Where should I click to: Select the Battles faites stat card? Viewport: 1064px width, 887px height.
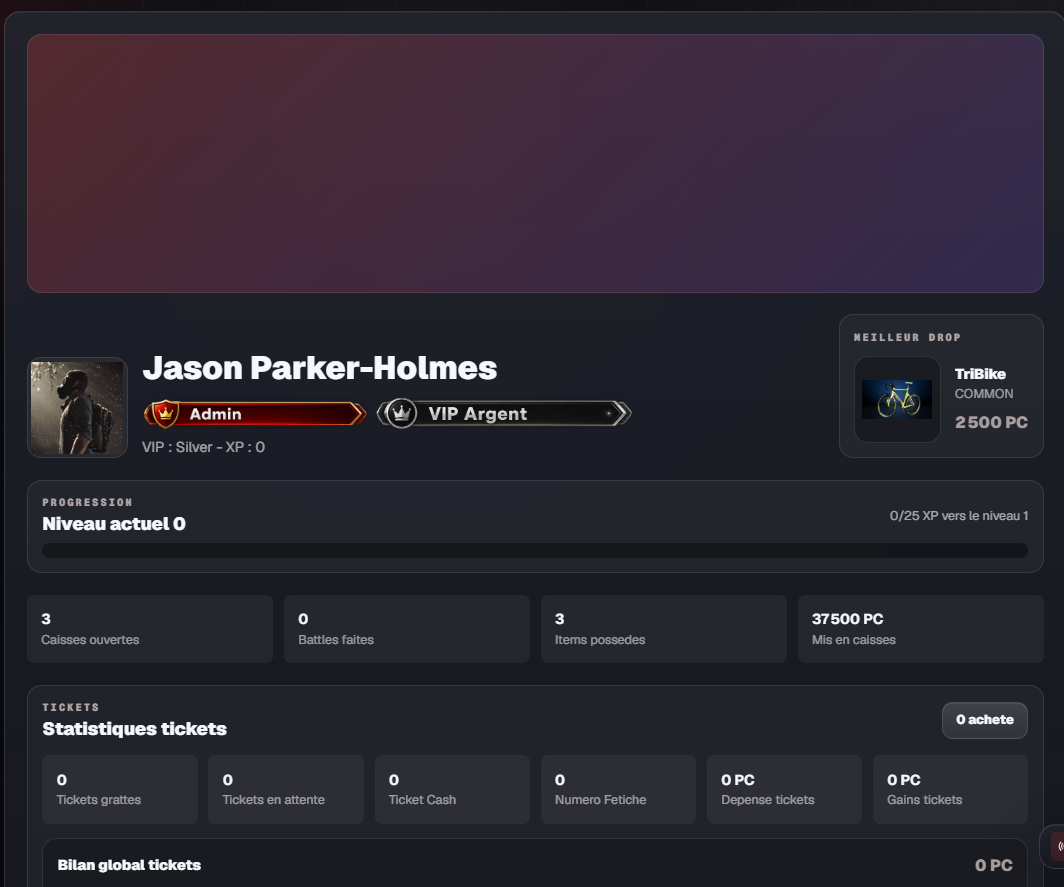coord(406,629)
